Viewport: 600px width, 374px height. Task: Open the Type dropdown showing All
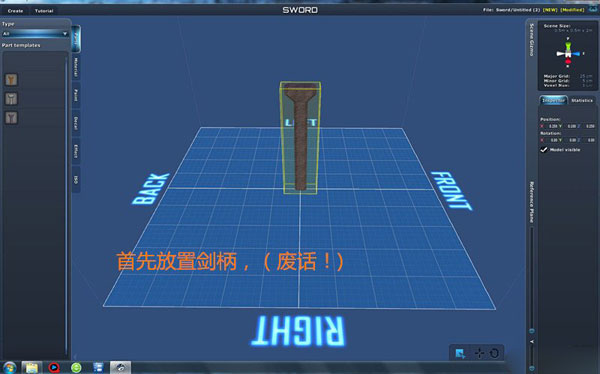click(35, 34)
